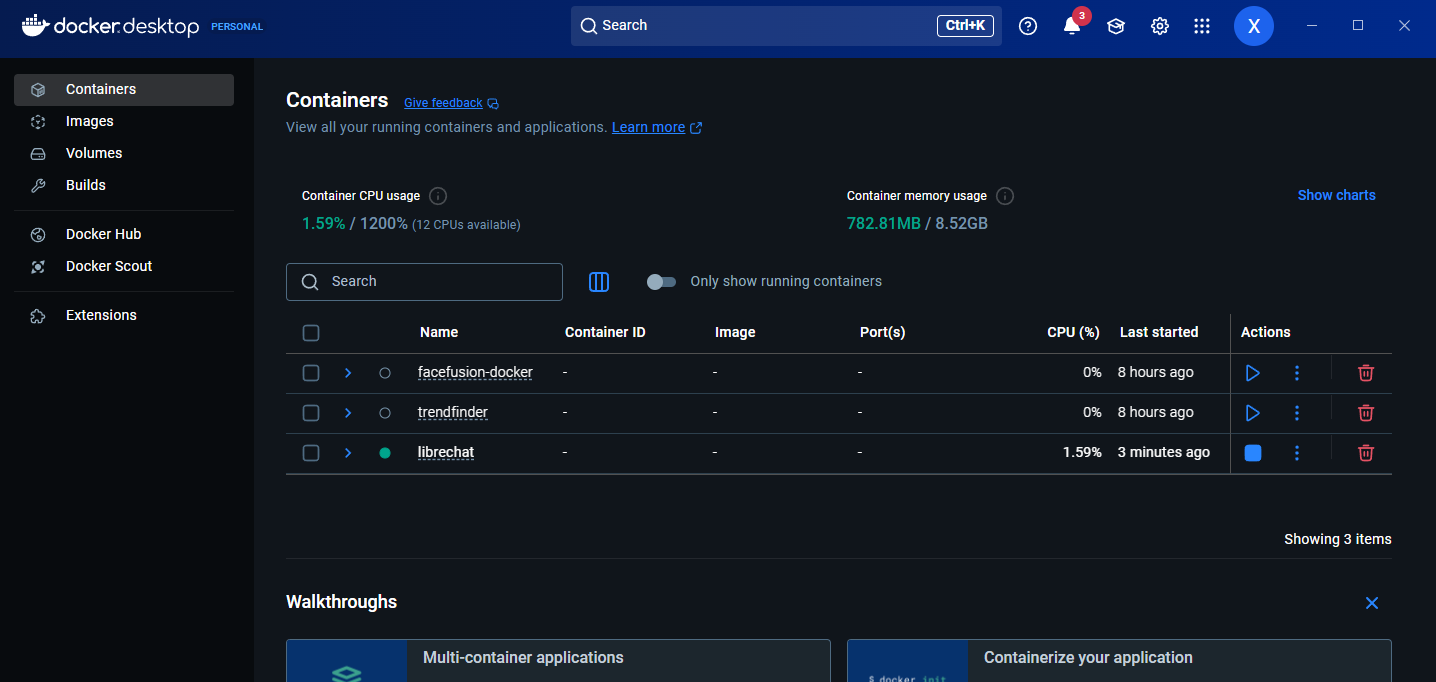Stop the librechat container

coord(1252,453)
